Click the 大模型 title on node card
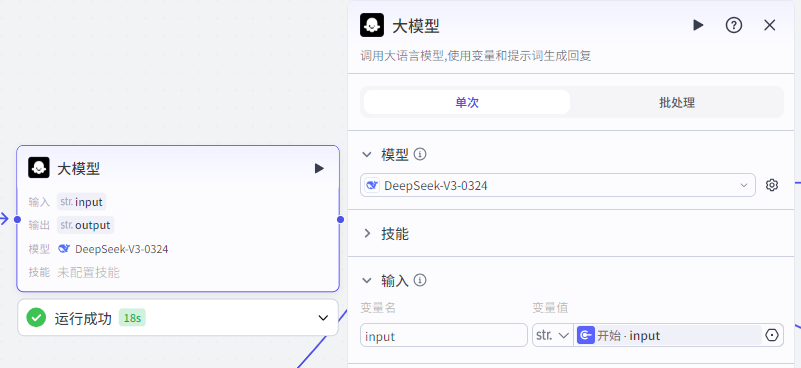Screen dimensions: 801x368 click(79, 168)
